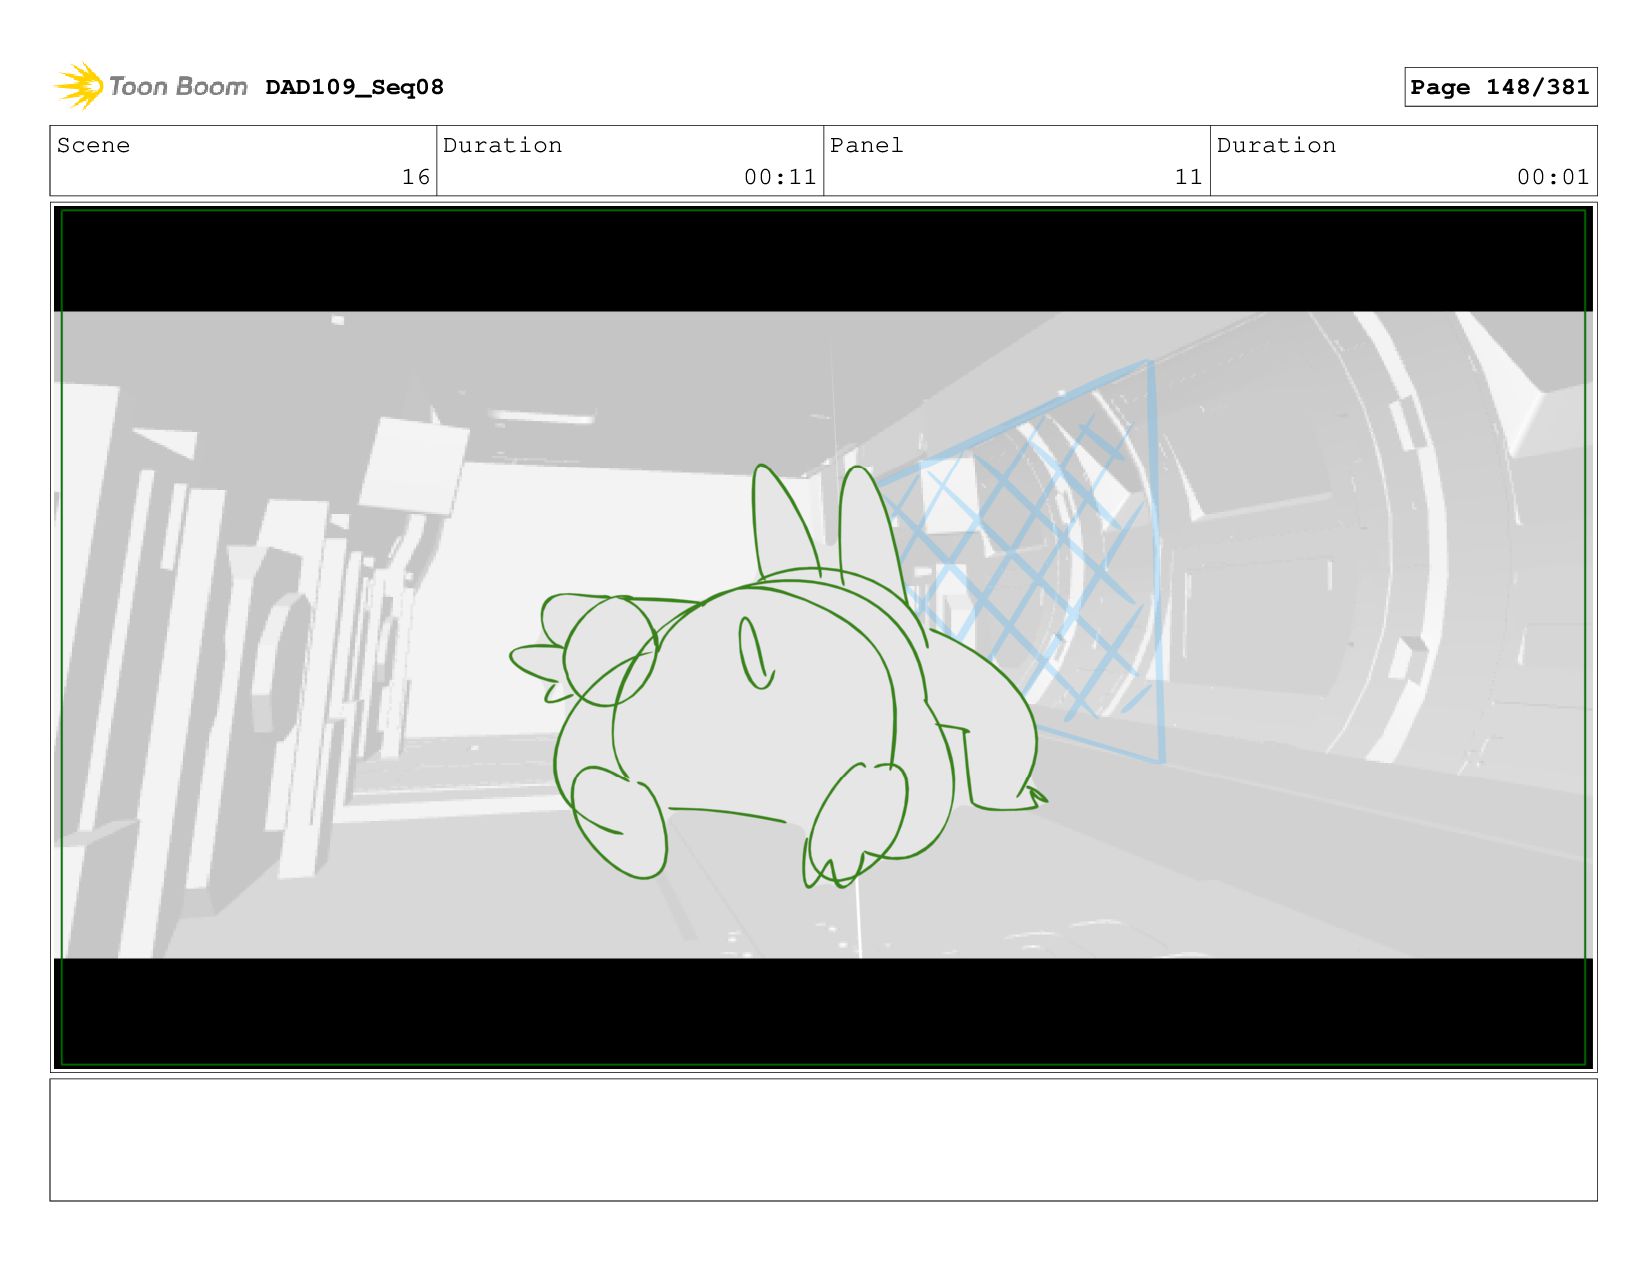Select panel number 11
1648x1276 pixels.
click(1188, 177)
